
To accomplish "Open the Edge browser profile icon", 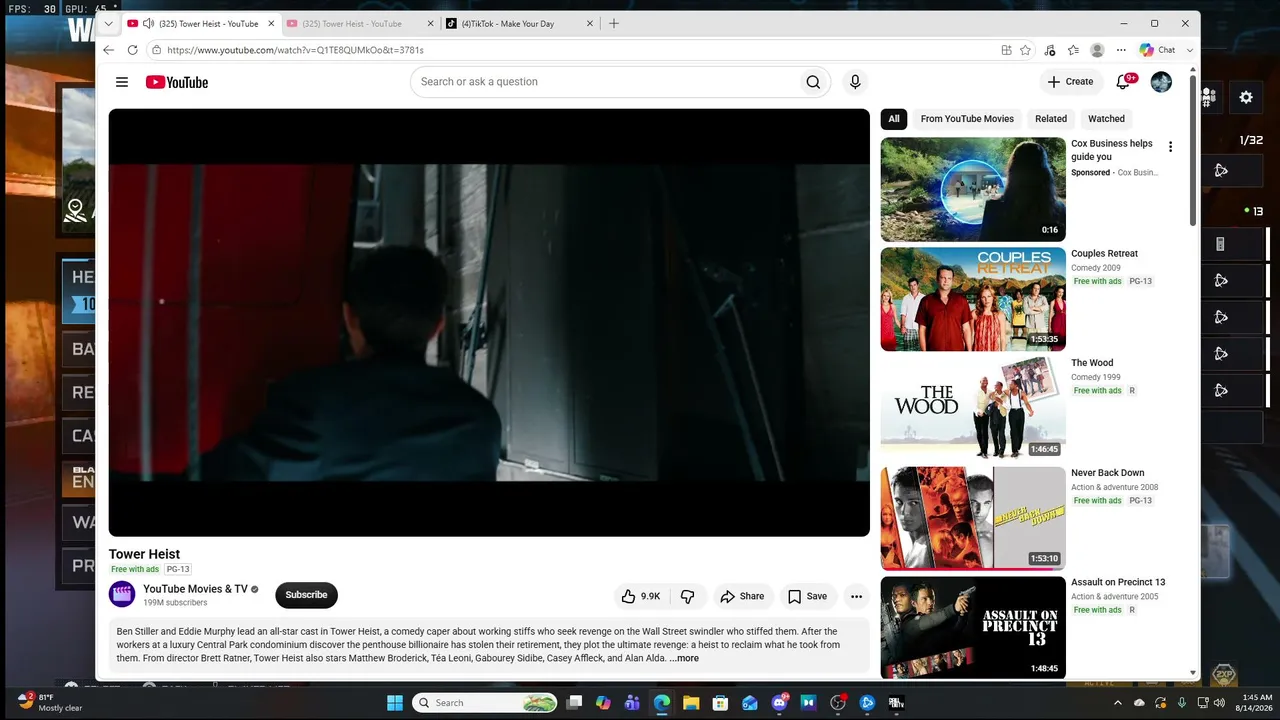I will (1097, 50).
